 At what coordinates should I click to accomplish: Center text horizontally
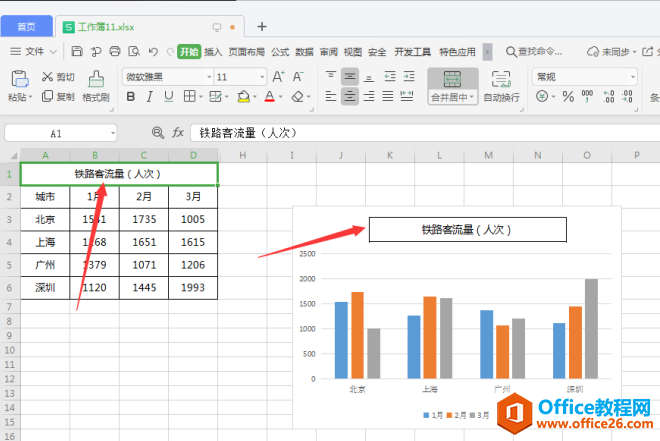(x=350, y=96)
